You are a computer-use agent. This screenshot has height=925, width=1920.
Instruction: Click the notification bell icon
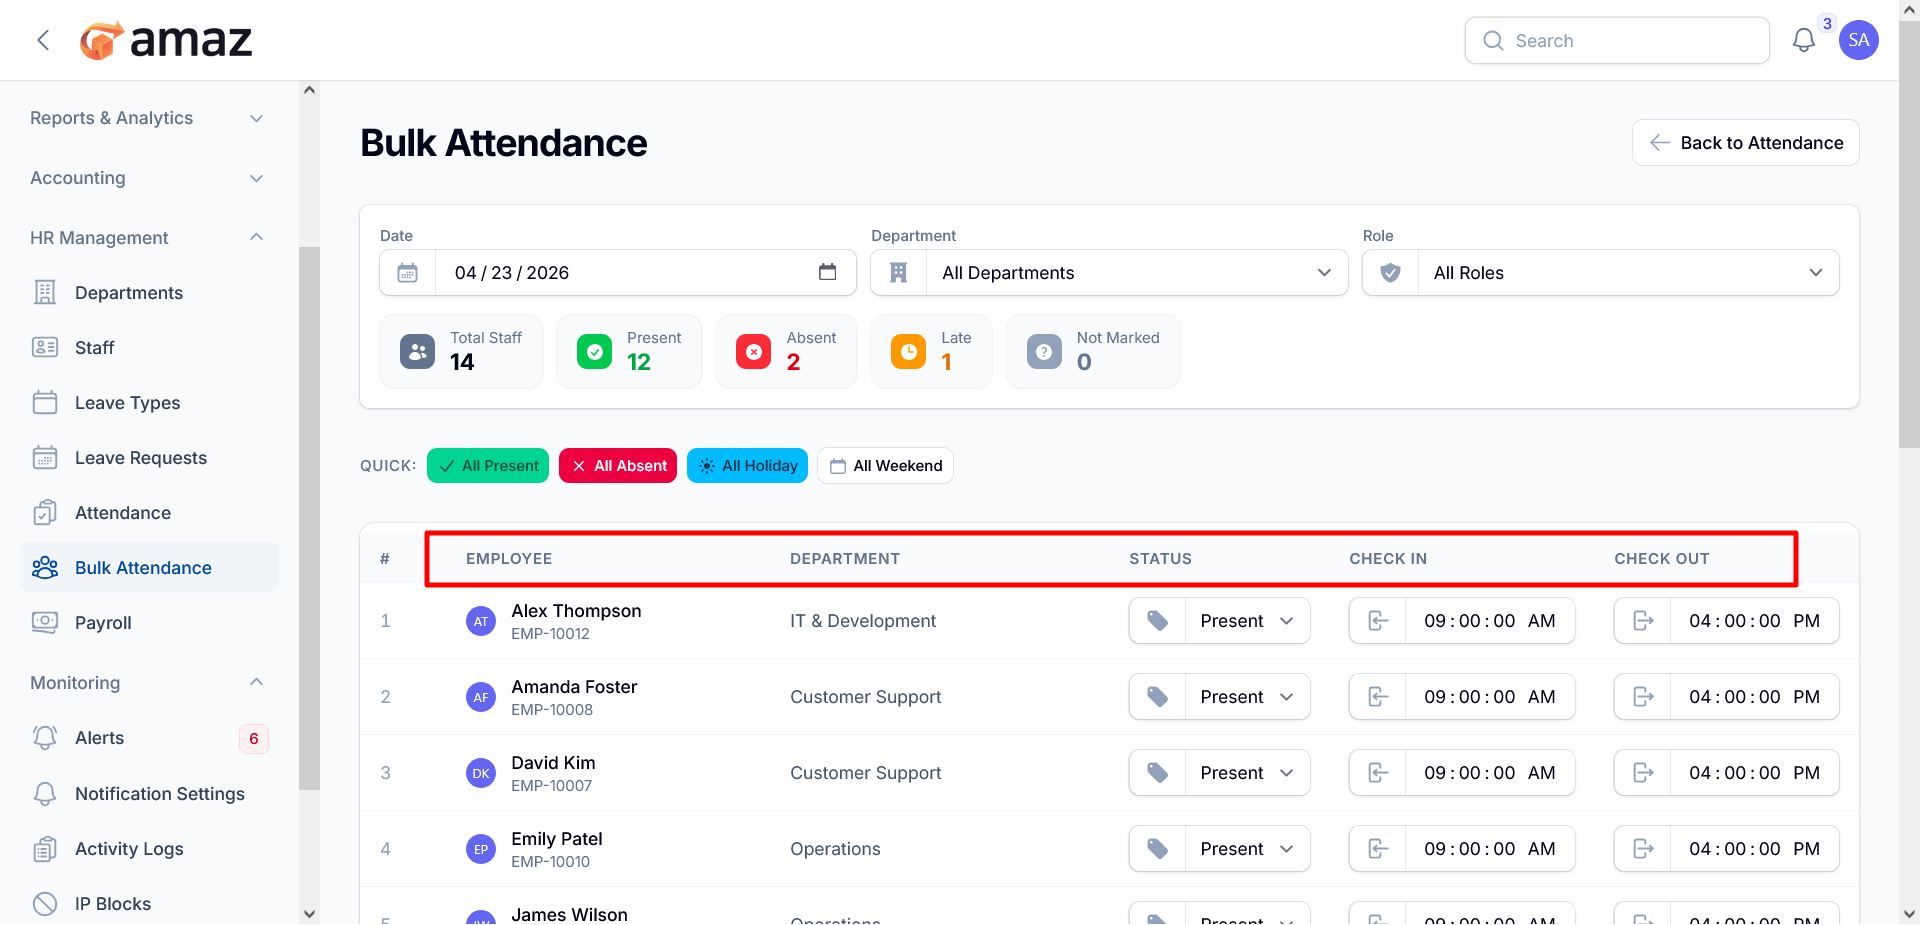tap(1803, 41)
